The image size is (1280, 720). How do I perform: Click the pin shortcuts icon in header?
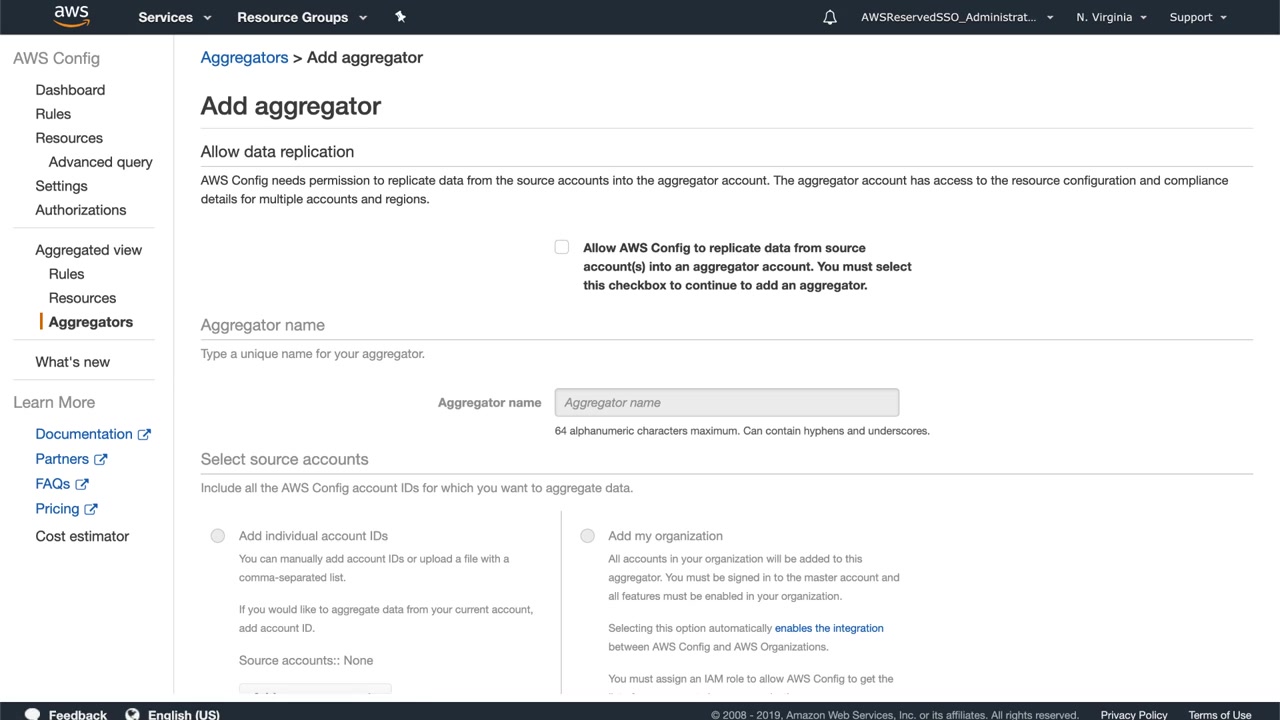click(x=400, y=17)
